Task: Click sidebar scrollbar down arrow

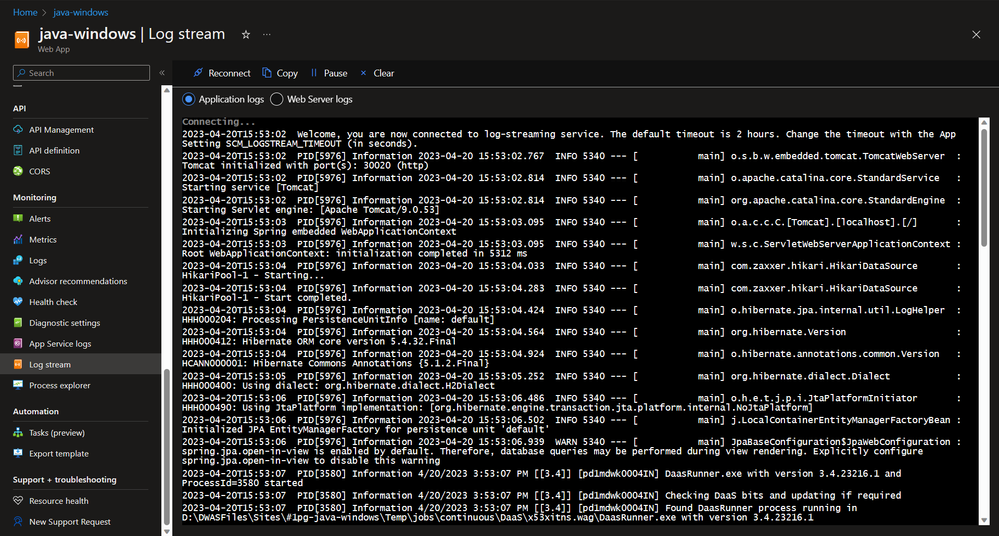Action: [x=167, y=531]
